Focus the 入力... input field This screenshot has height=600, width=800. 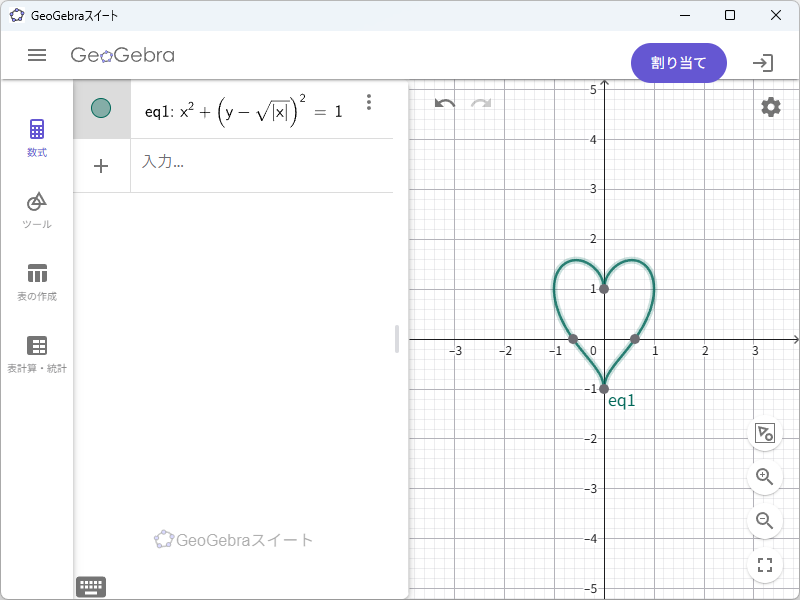tap(261, 165)
